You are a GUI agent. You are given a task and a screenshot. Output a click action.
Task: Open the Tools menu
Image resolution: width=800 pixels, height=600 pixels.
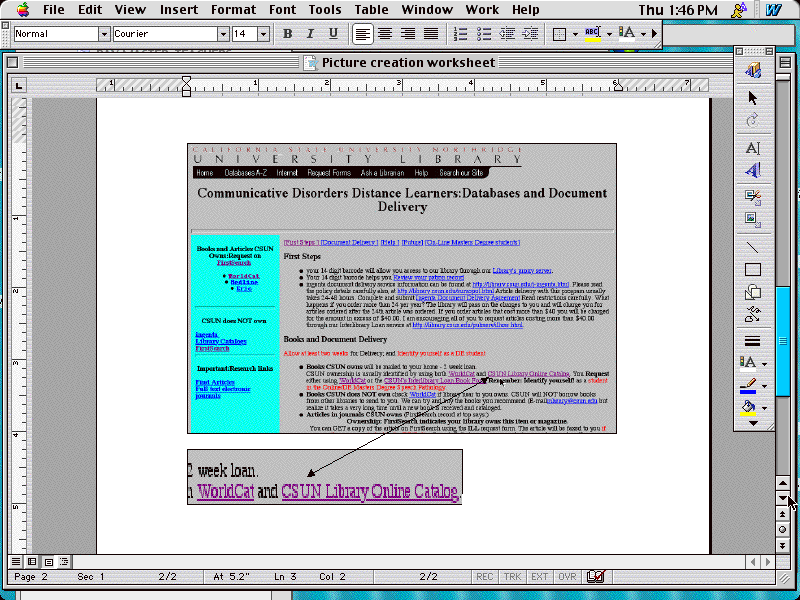coord(325,10)
